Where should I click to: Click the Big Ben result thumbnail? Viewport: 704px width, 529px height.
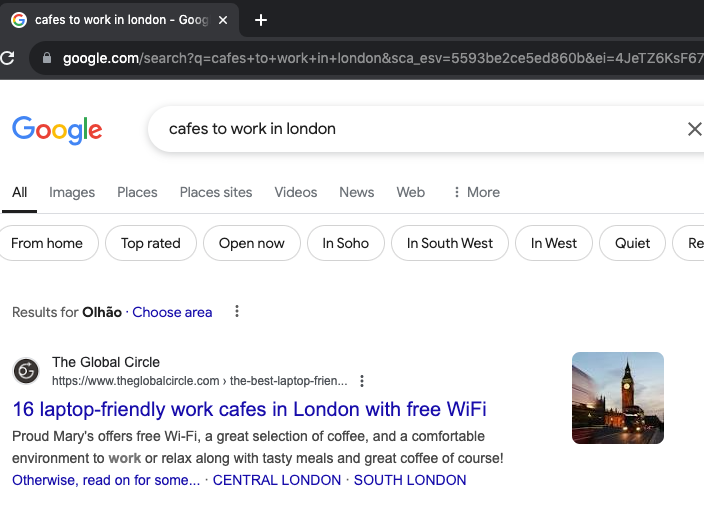[x=618, y=398]
